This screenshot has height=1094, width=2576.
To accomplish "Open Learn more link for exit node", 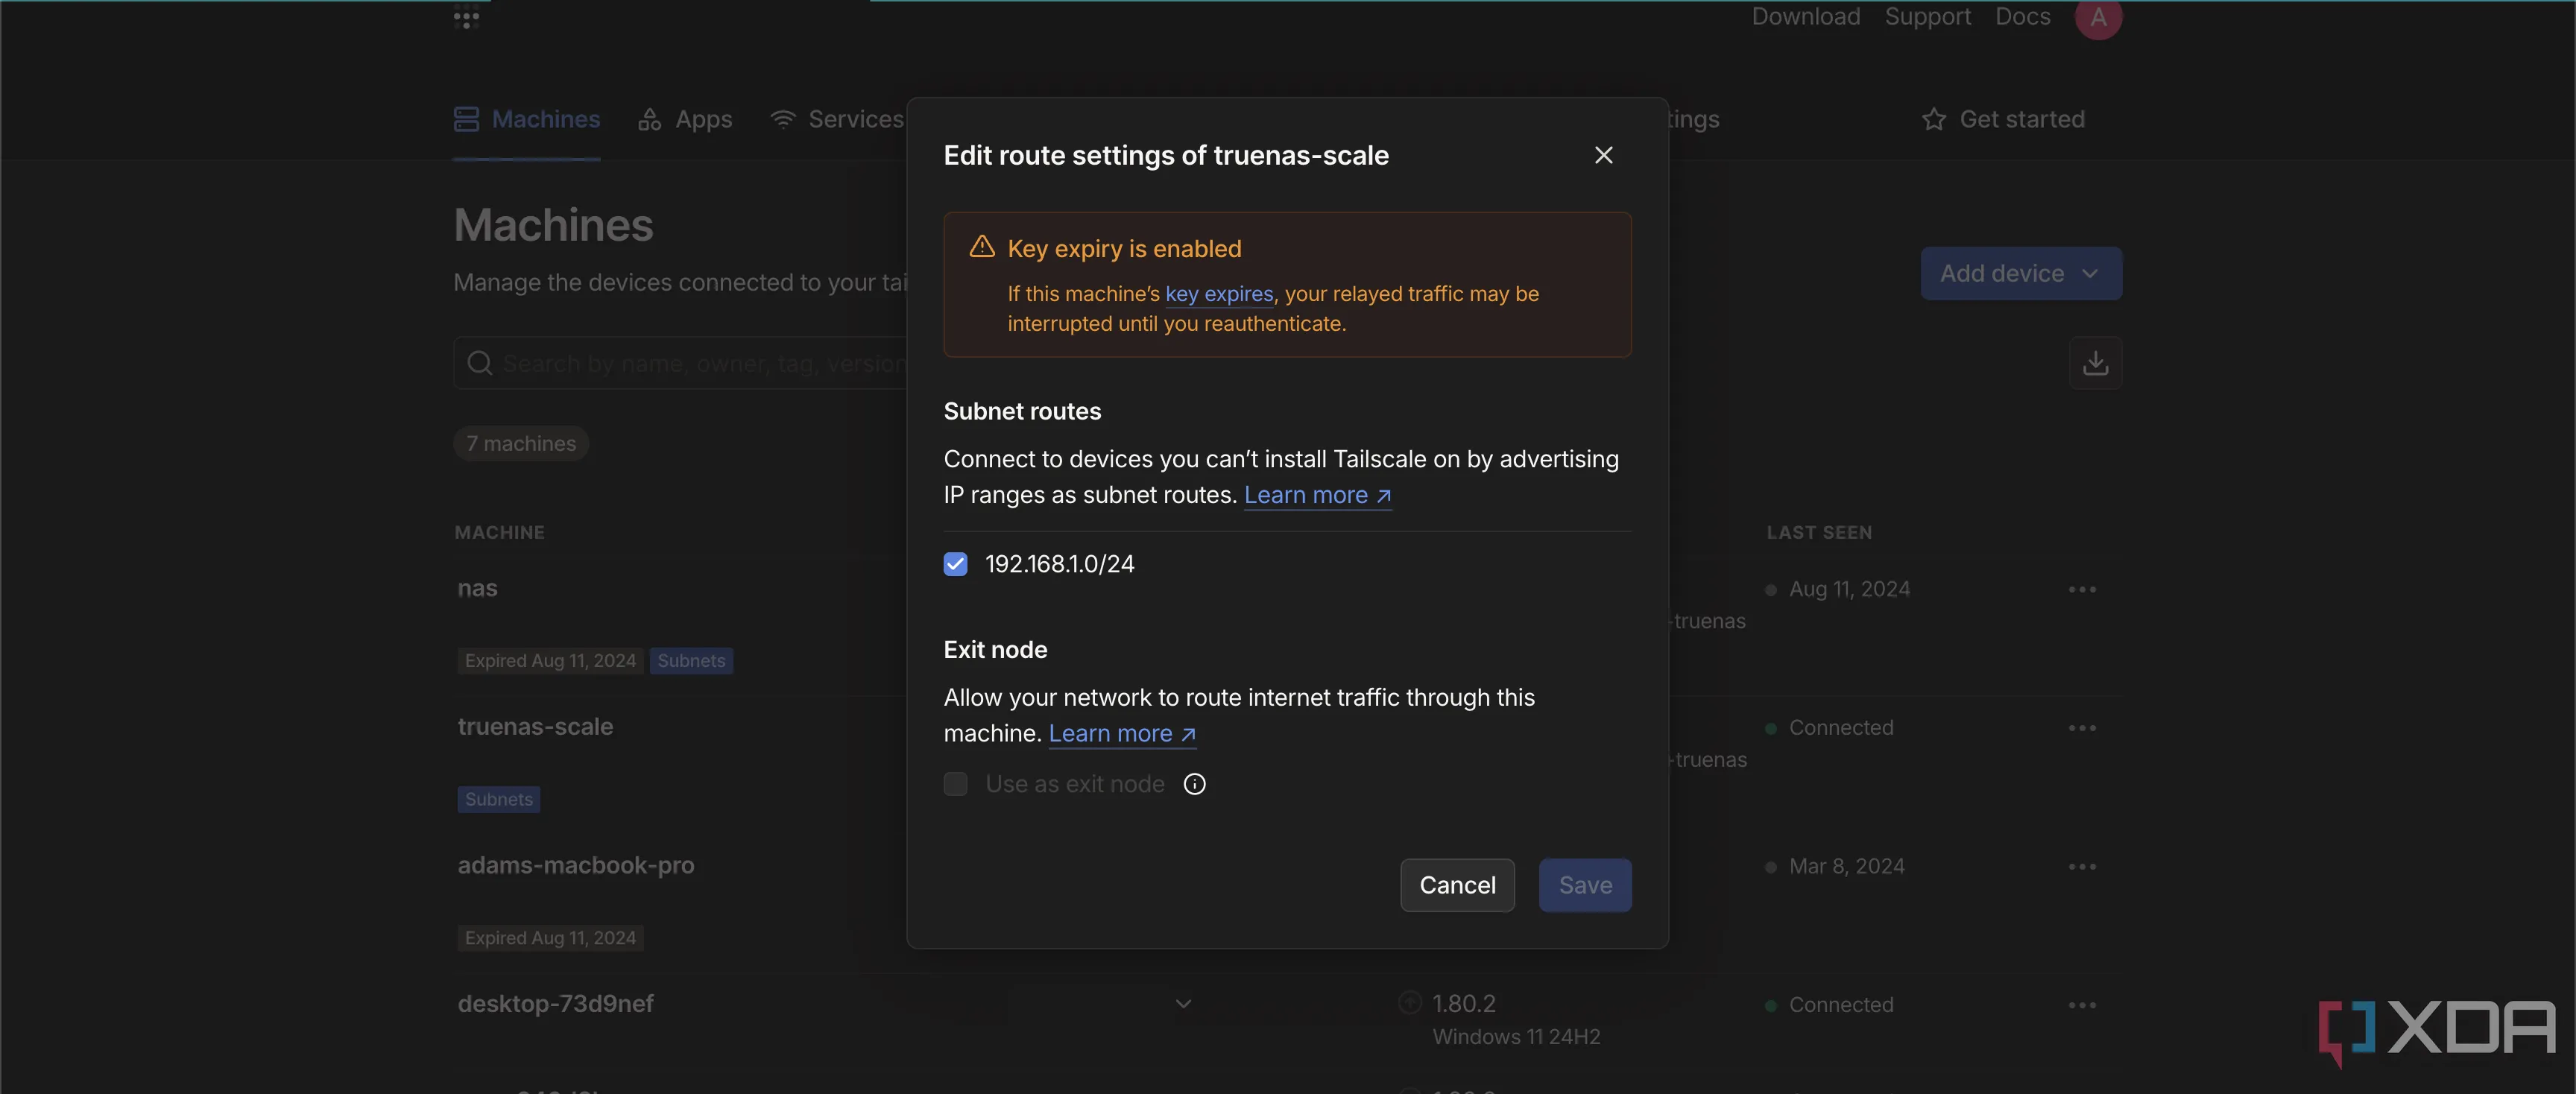I will (x=1122, y=733).
